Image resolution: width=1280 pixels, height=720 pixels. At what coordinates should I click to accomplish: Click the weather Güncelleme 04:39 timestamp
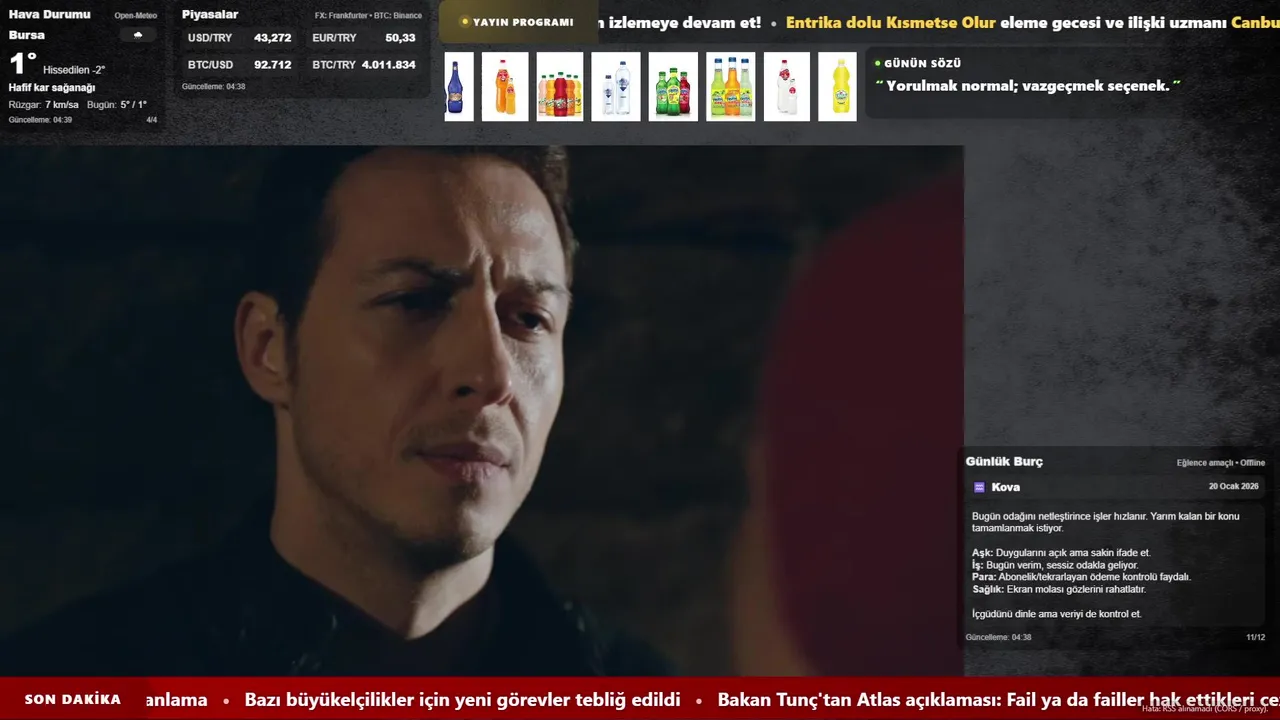[x=40, y=120]
